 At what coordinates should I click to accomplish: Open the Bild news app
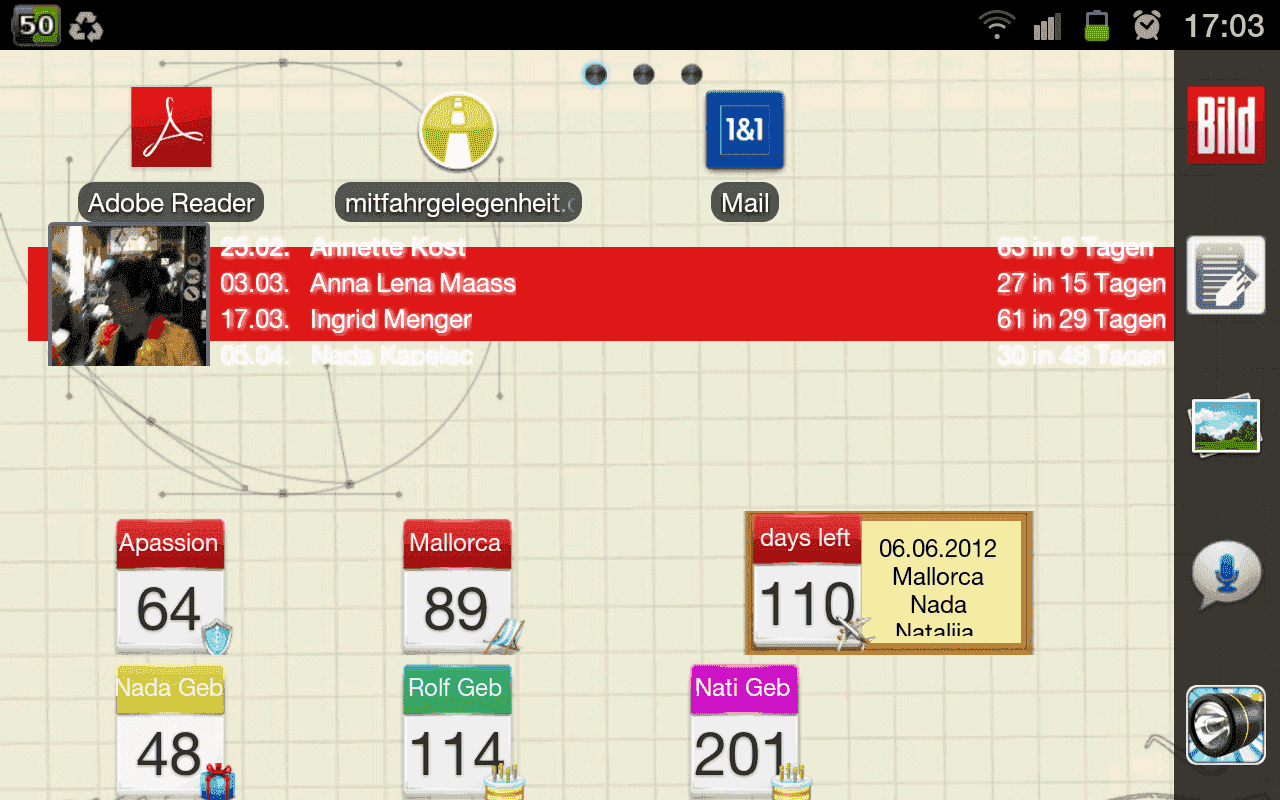[1225, 125]
